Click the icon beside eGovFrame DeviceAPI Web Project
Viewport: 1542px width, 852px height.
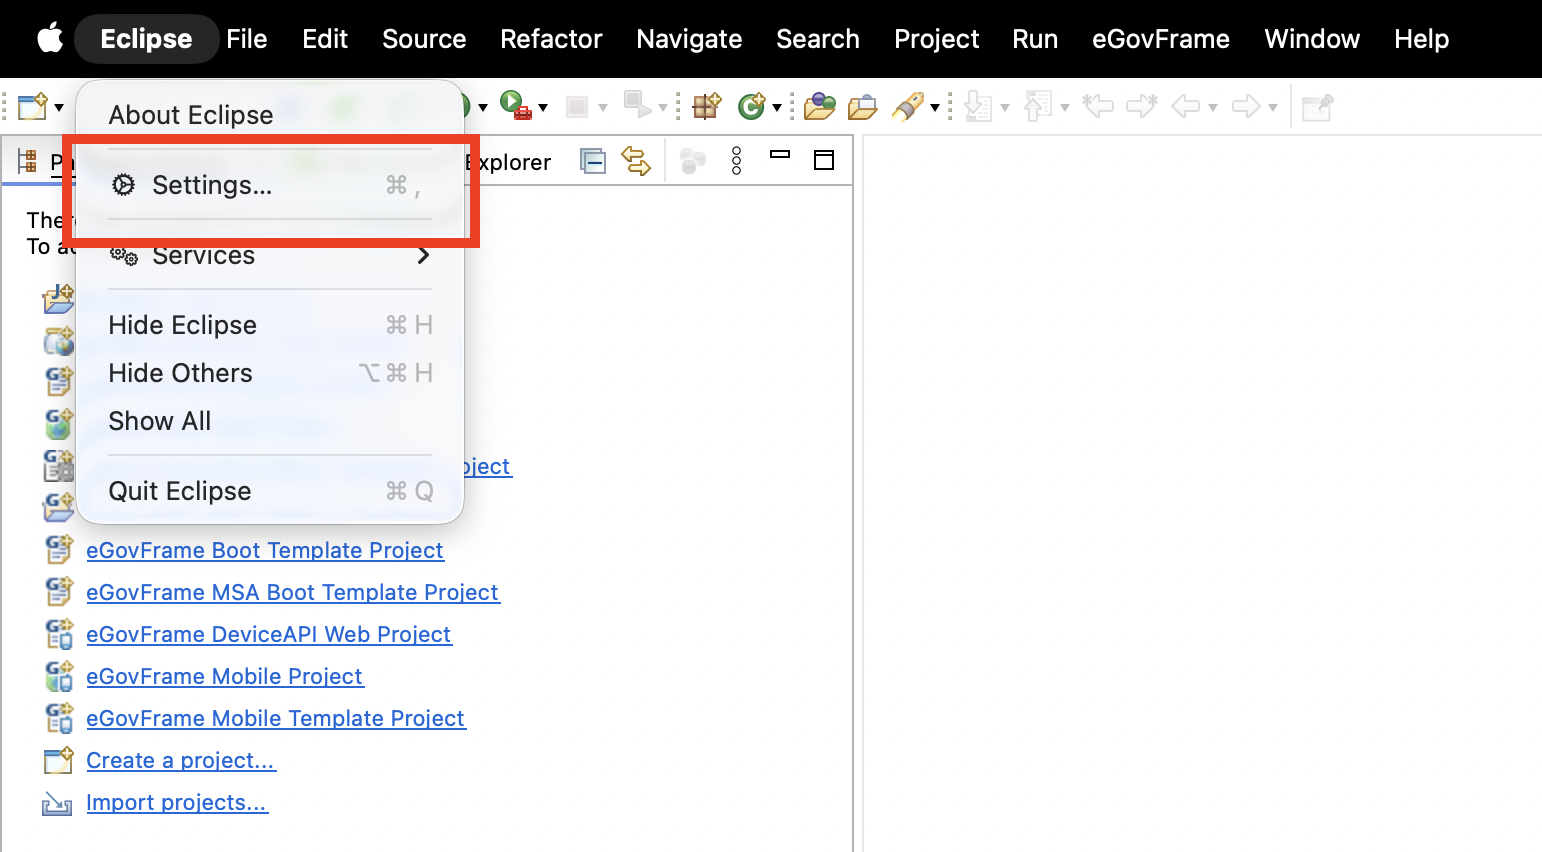59,634
